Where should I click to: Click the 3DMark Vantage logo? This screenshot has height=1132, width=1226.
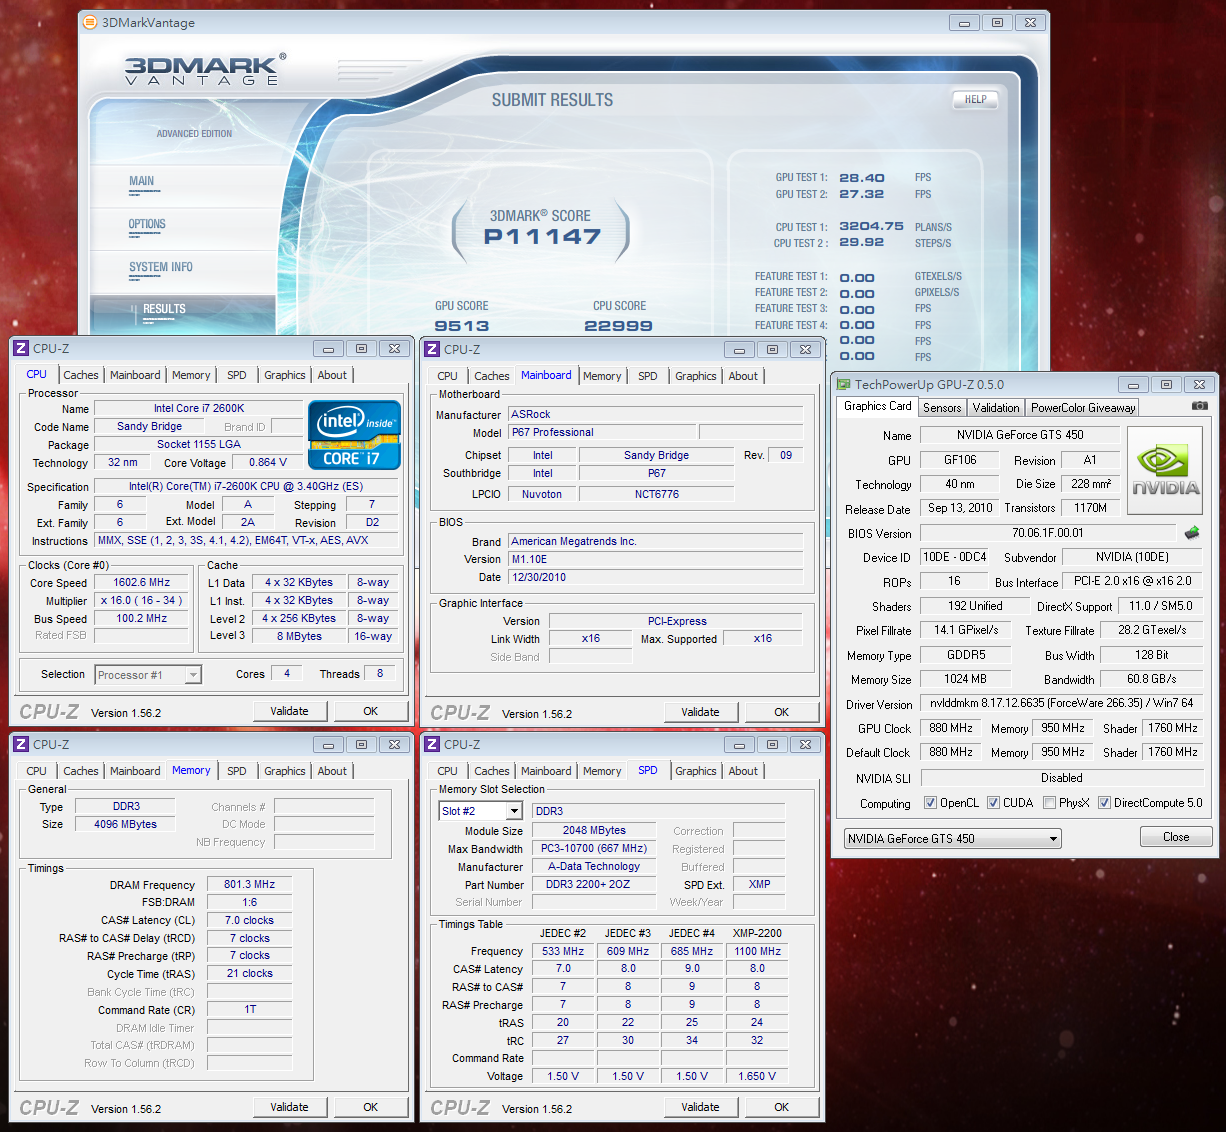click(205, 69)
